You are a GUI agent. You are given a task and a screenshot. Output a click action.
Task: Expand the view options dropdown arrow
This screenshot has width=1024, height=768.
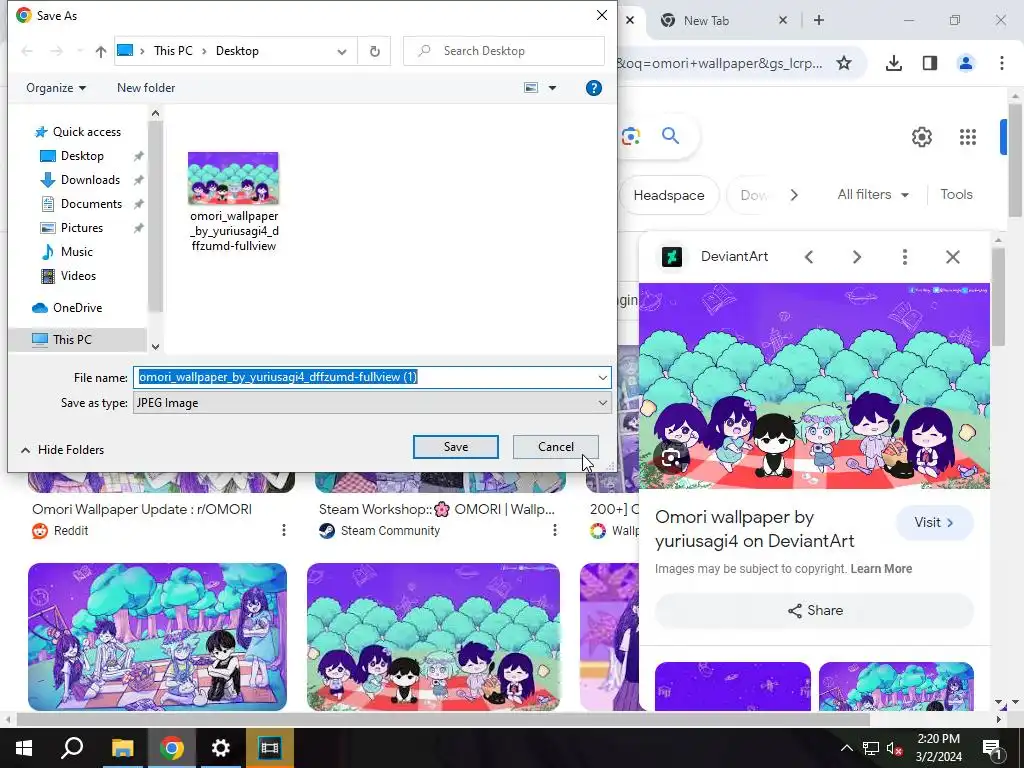coord(552,88)
